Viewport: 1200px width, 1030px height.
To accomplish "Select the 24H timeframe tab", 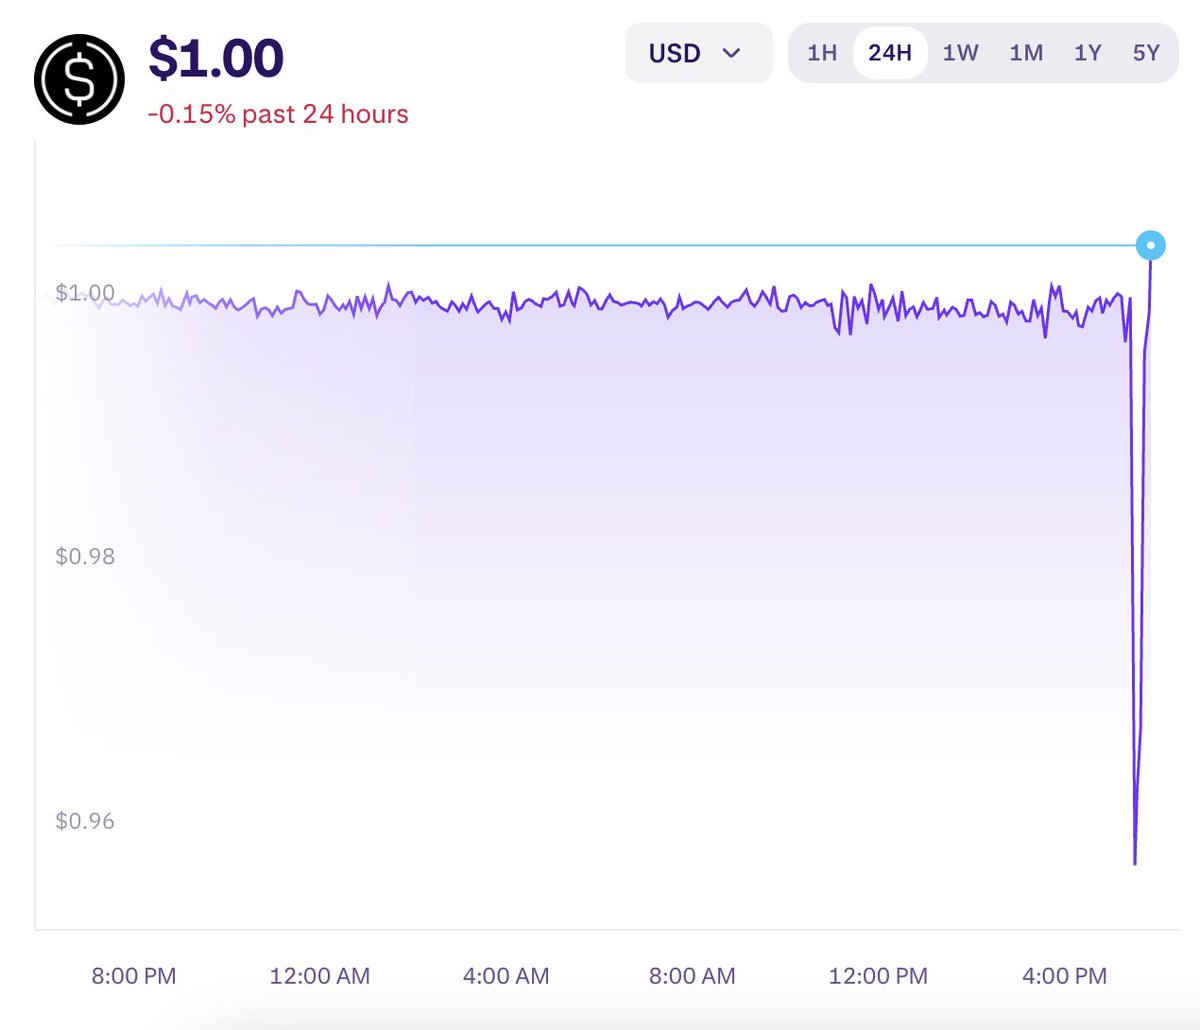I will 889,53.
